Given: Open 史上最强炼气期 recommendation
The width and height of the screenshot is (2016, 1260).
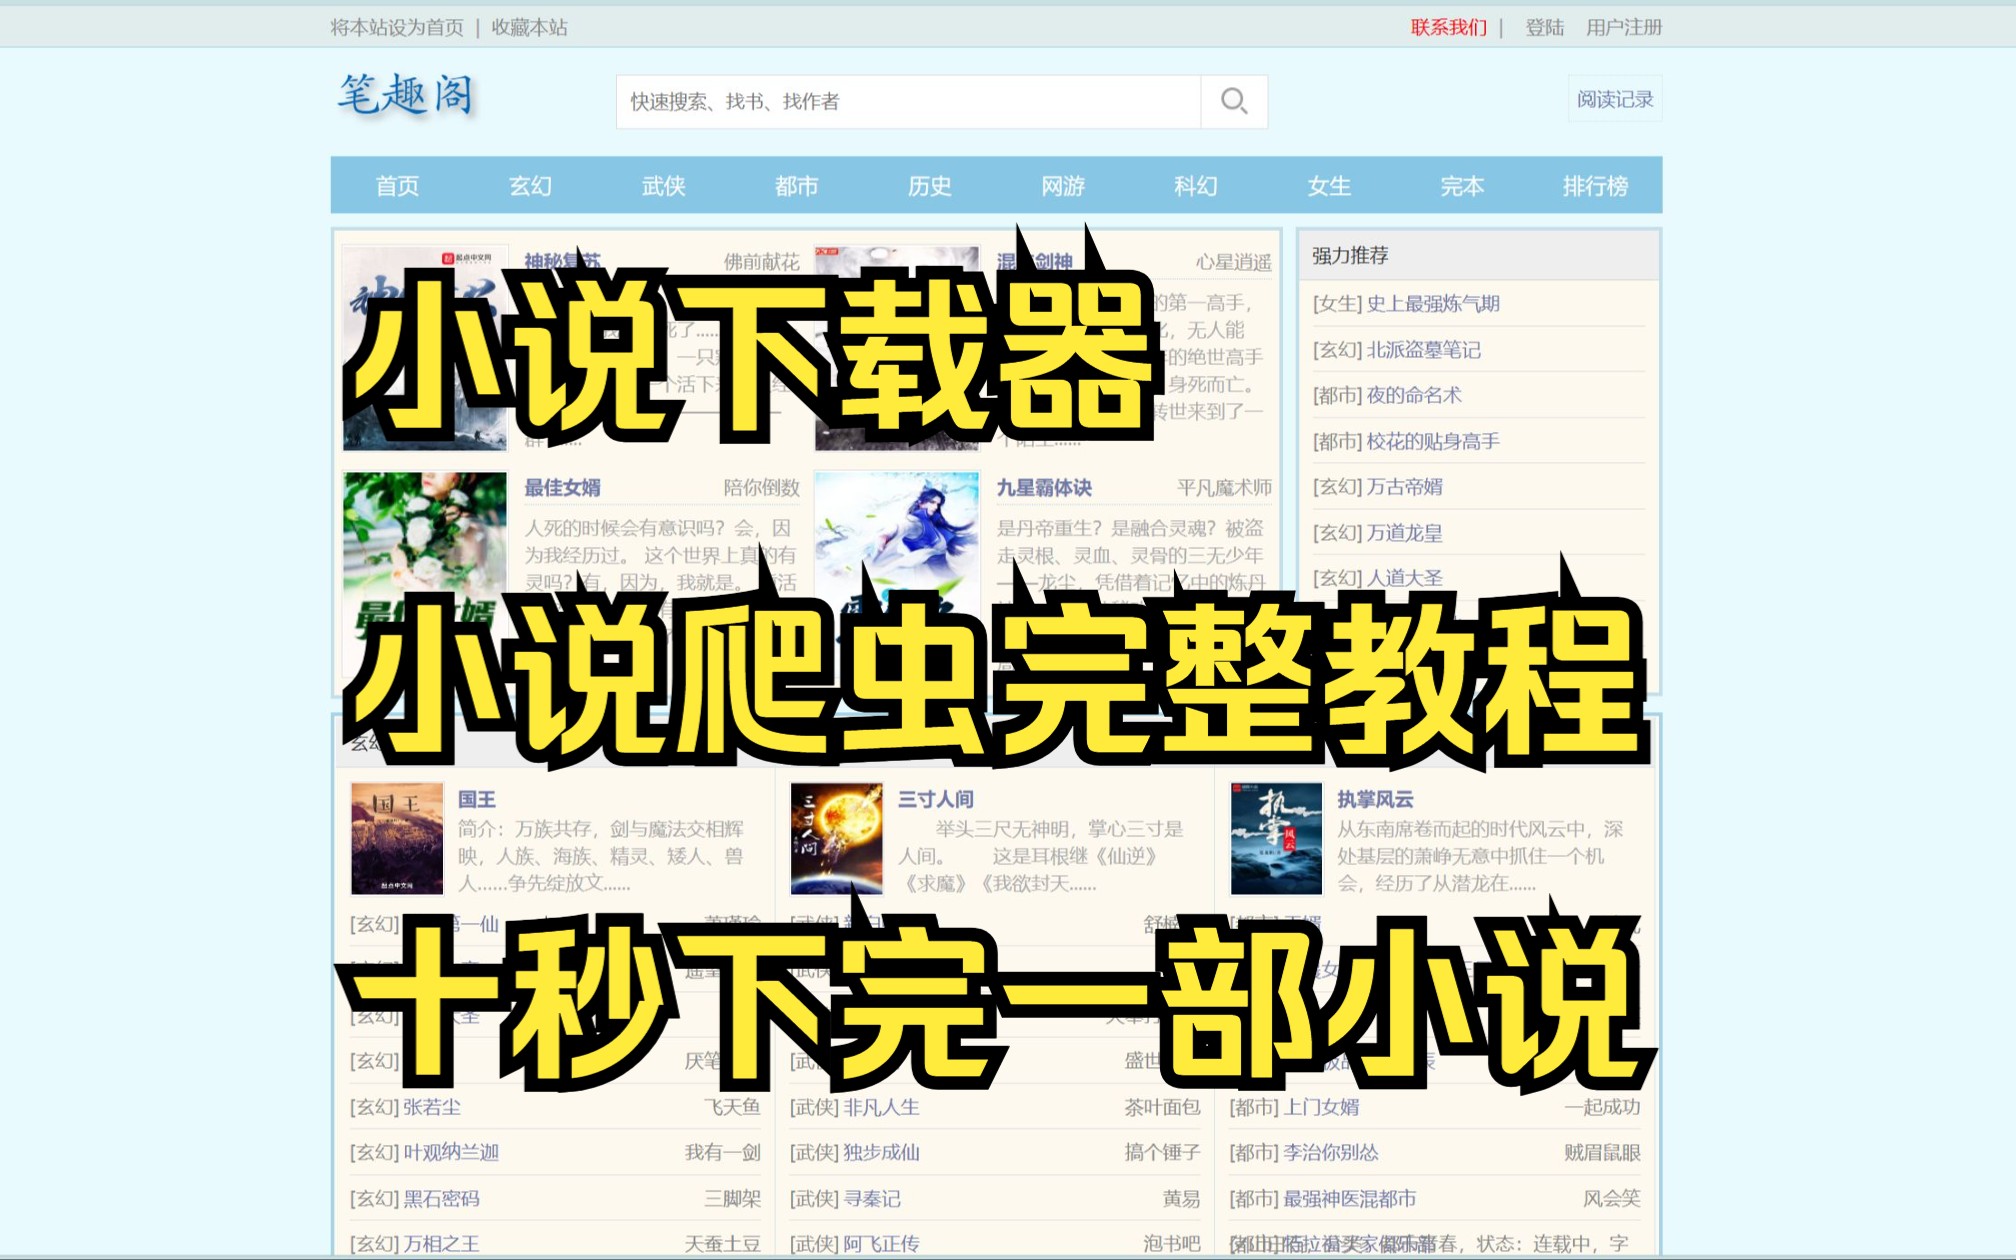Looking at the screenshot, I should (x=1433, y=303).
